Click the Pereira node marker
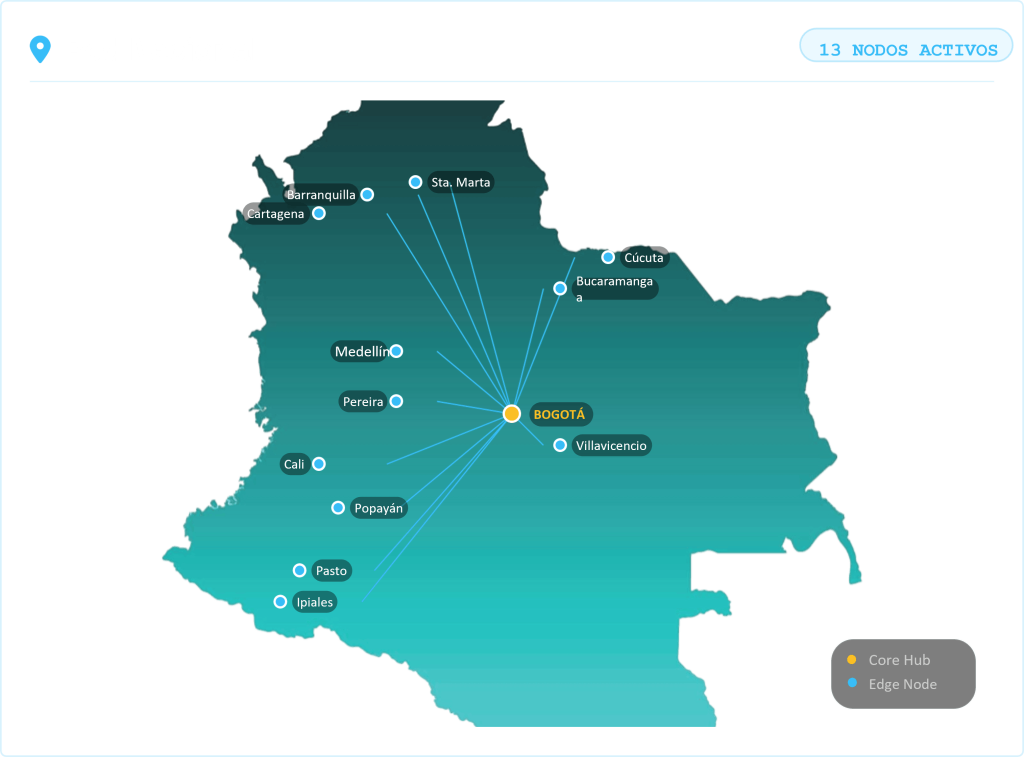Viewport: 1024px width, 757px height. [396, 401]
